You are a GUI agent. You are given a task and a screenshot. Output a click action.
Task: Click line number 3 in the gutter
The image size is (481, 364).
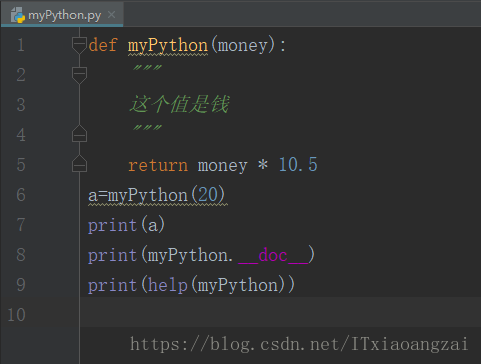[x=21, y=105]
